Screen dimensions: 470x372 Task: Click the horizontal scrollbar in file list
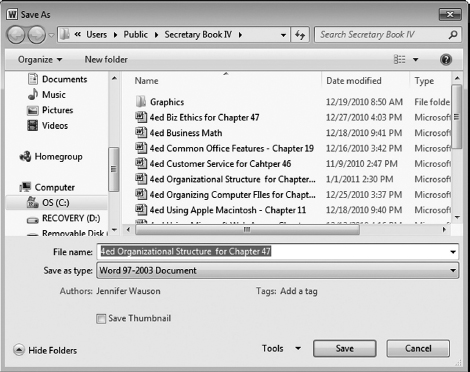pyautogui.click(x=247, y=229)
